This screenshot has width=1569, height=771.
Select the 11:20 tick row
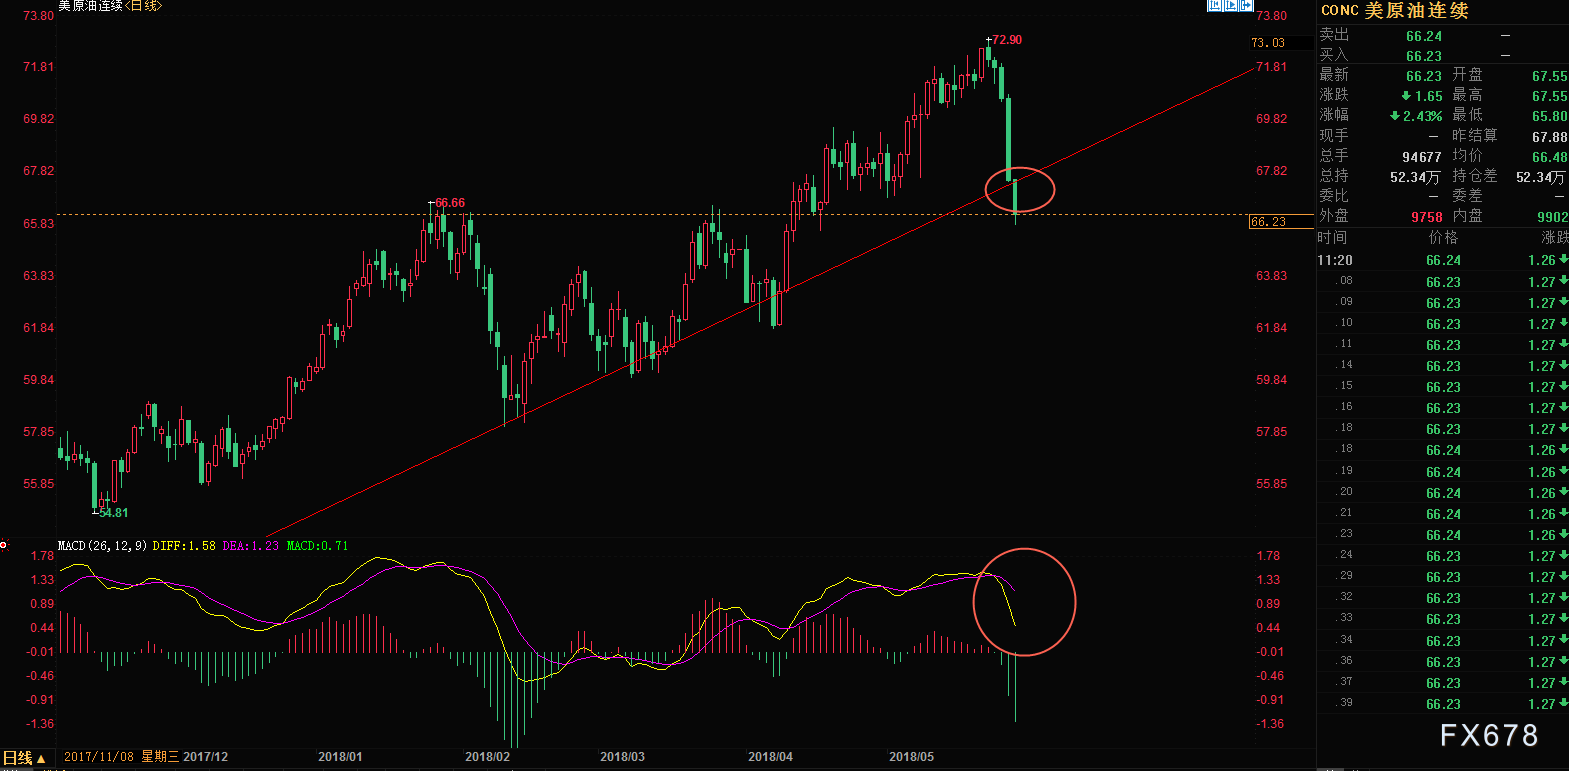[1440, 260]
